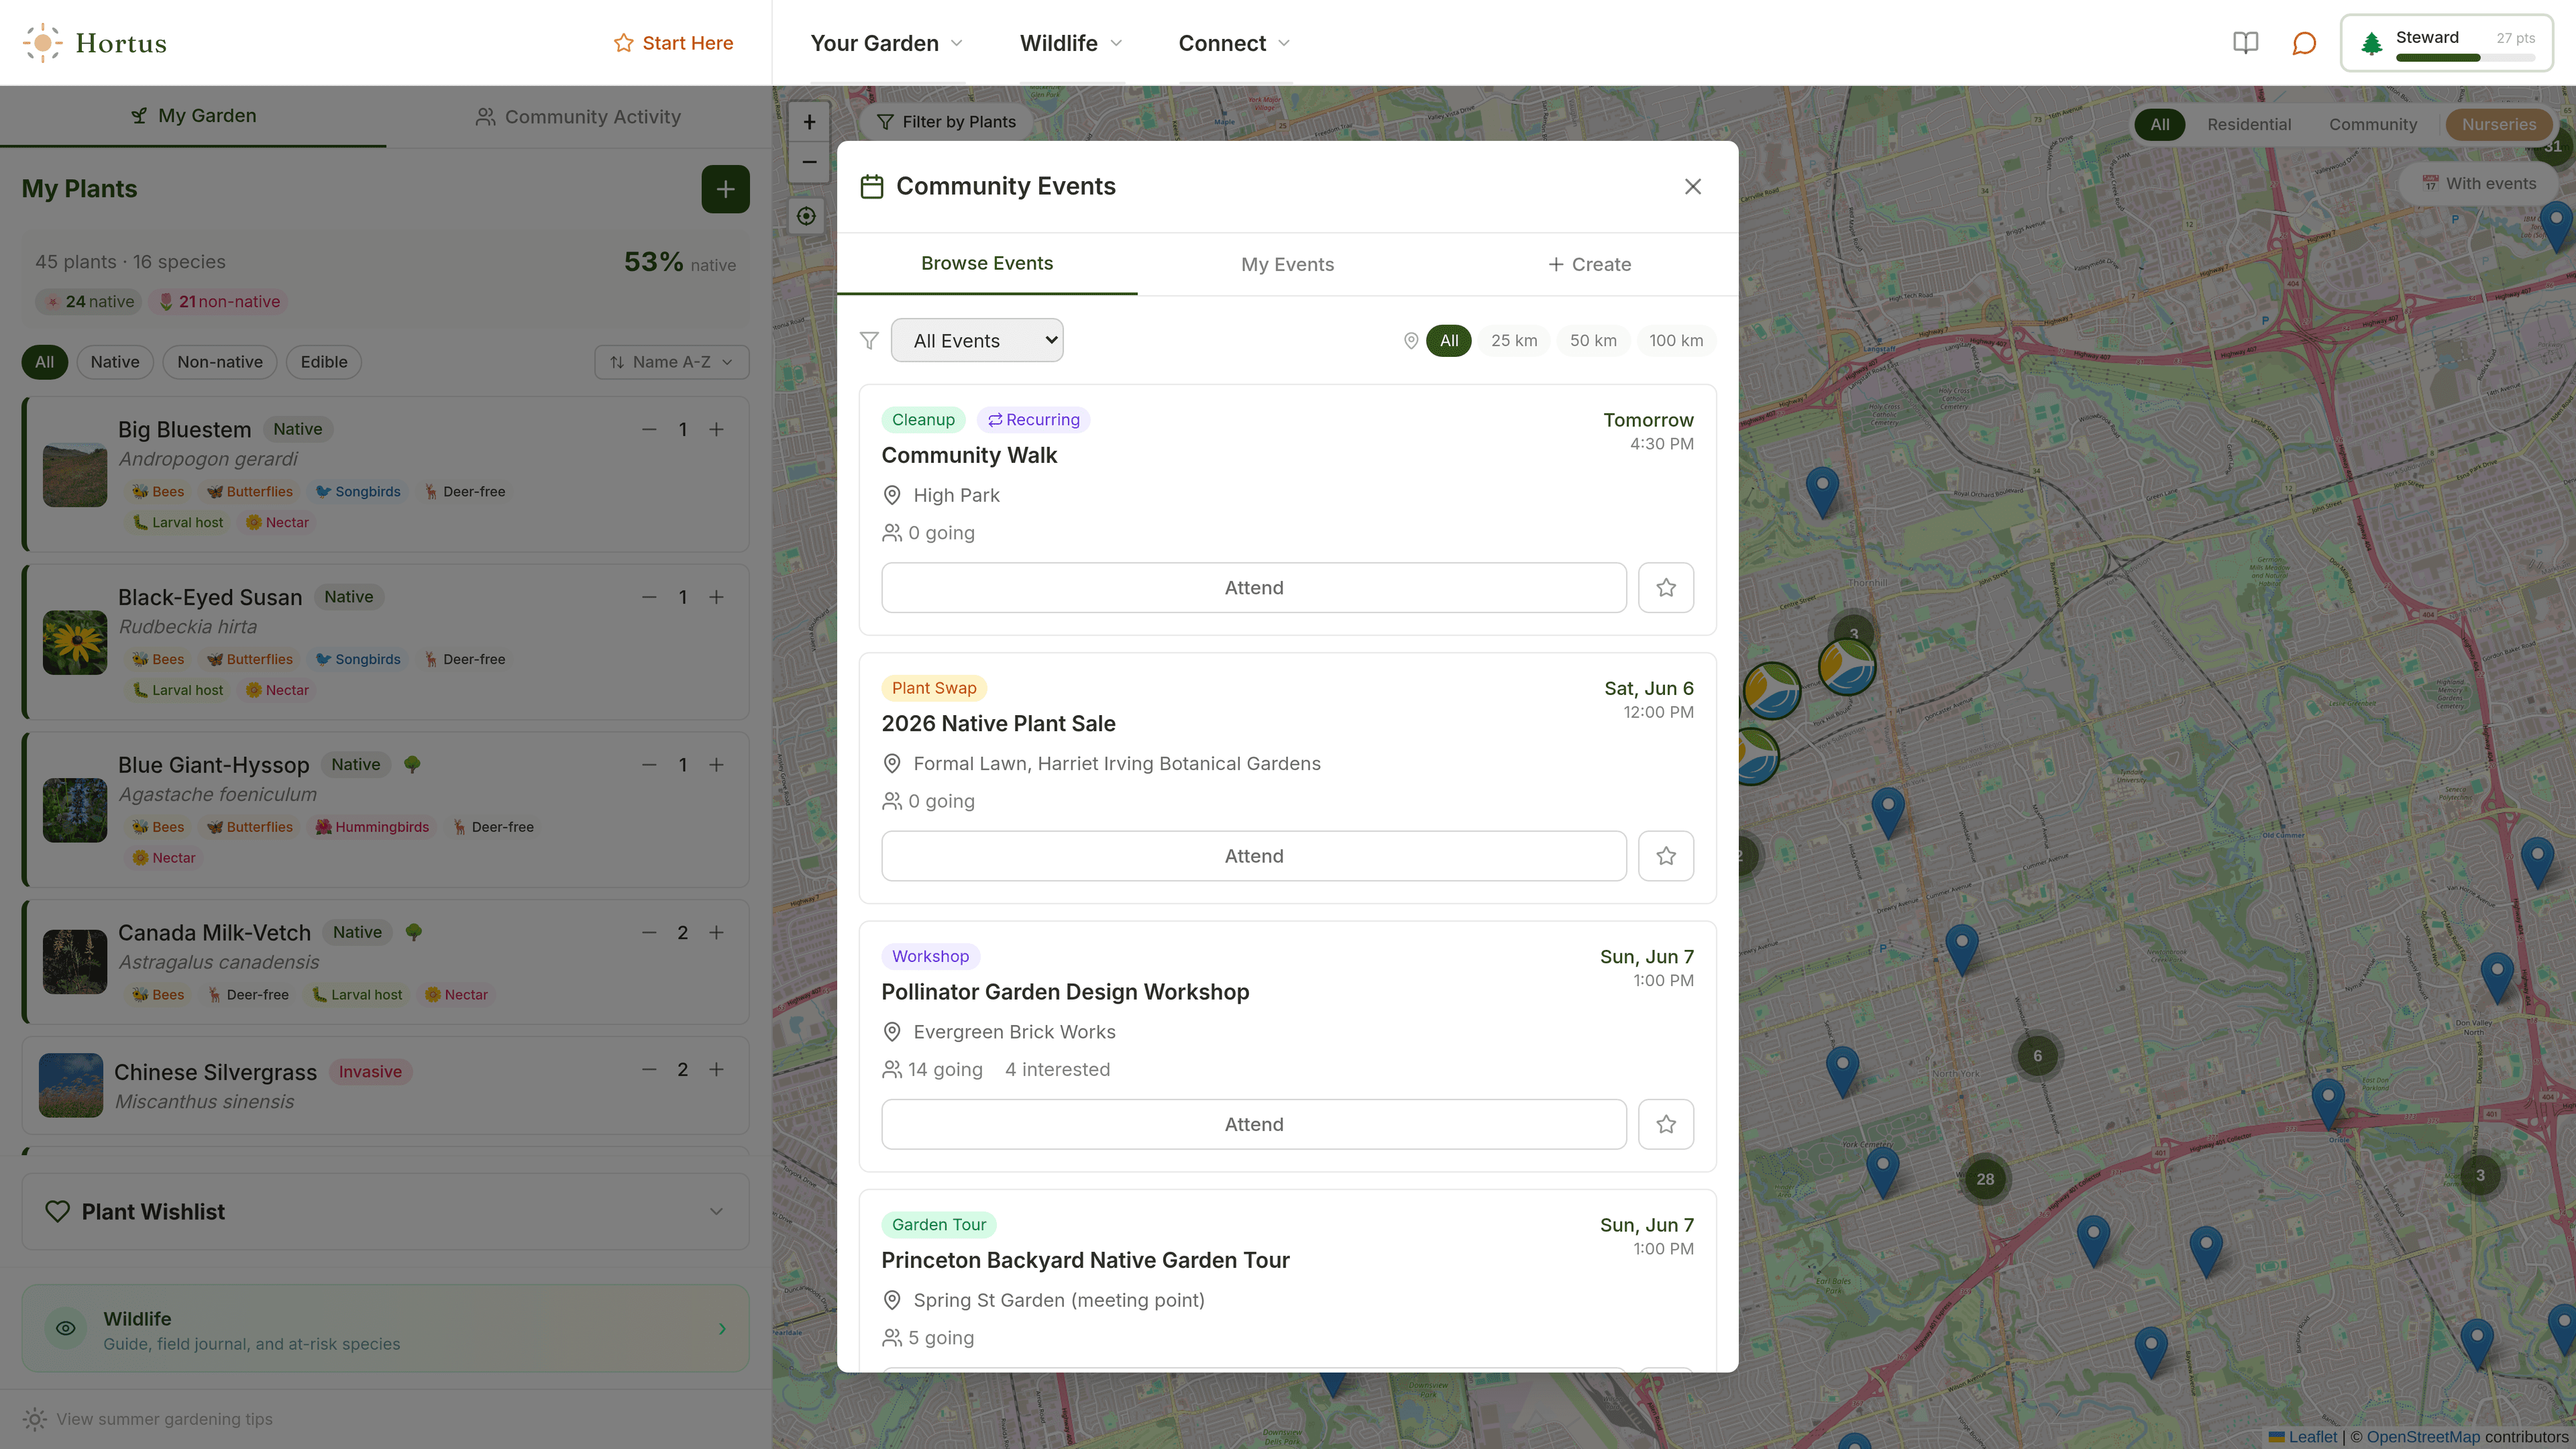Select the Residential map filter tab

click(x=2248, y=124)
